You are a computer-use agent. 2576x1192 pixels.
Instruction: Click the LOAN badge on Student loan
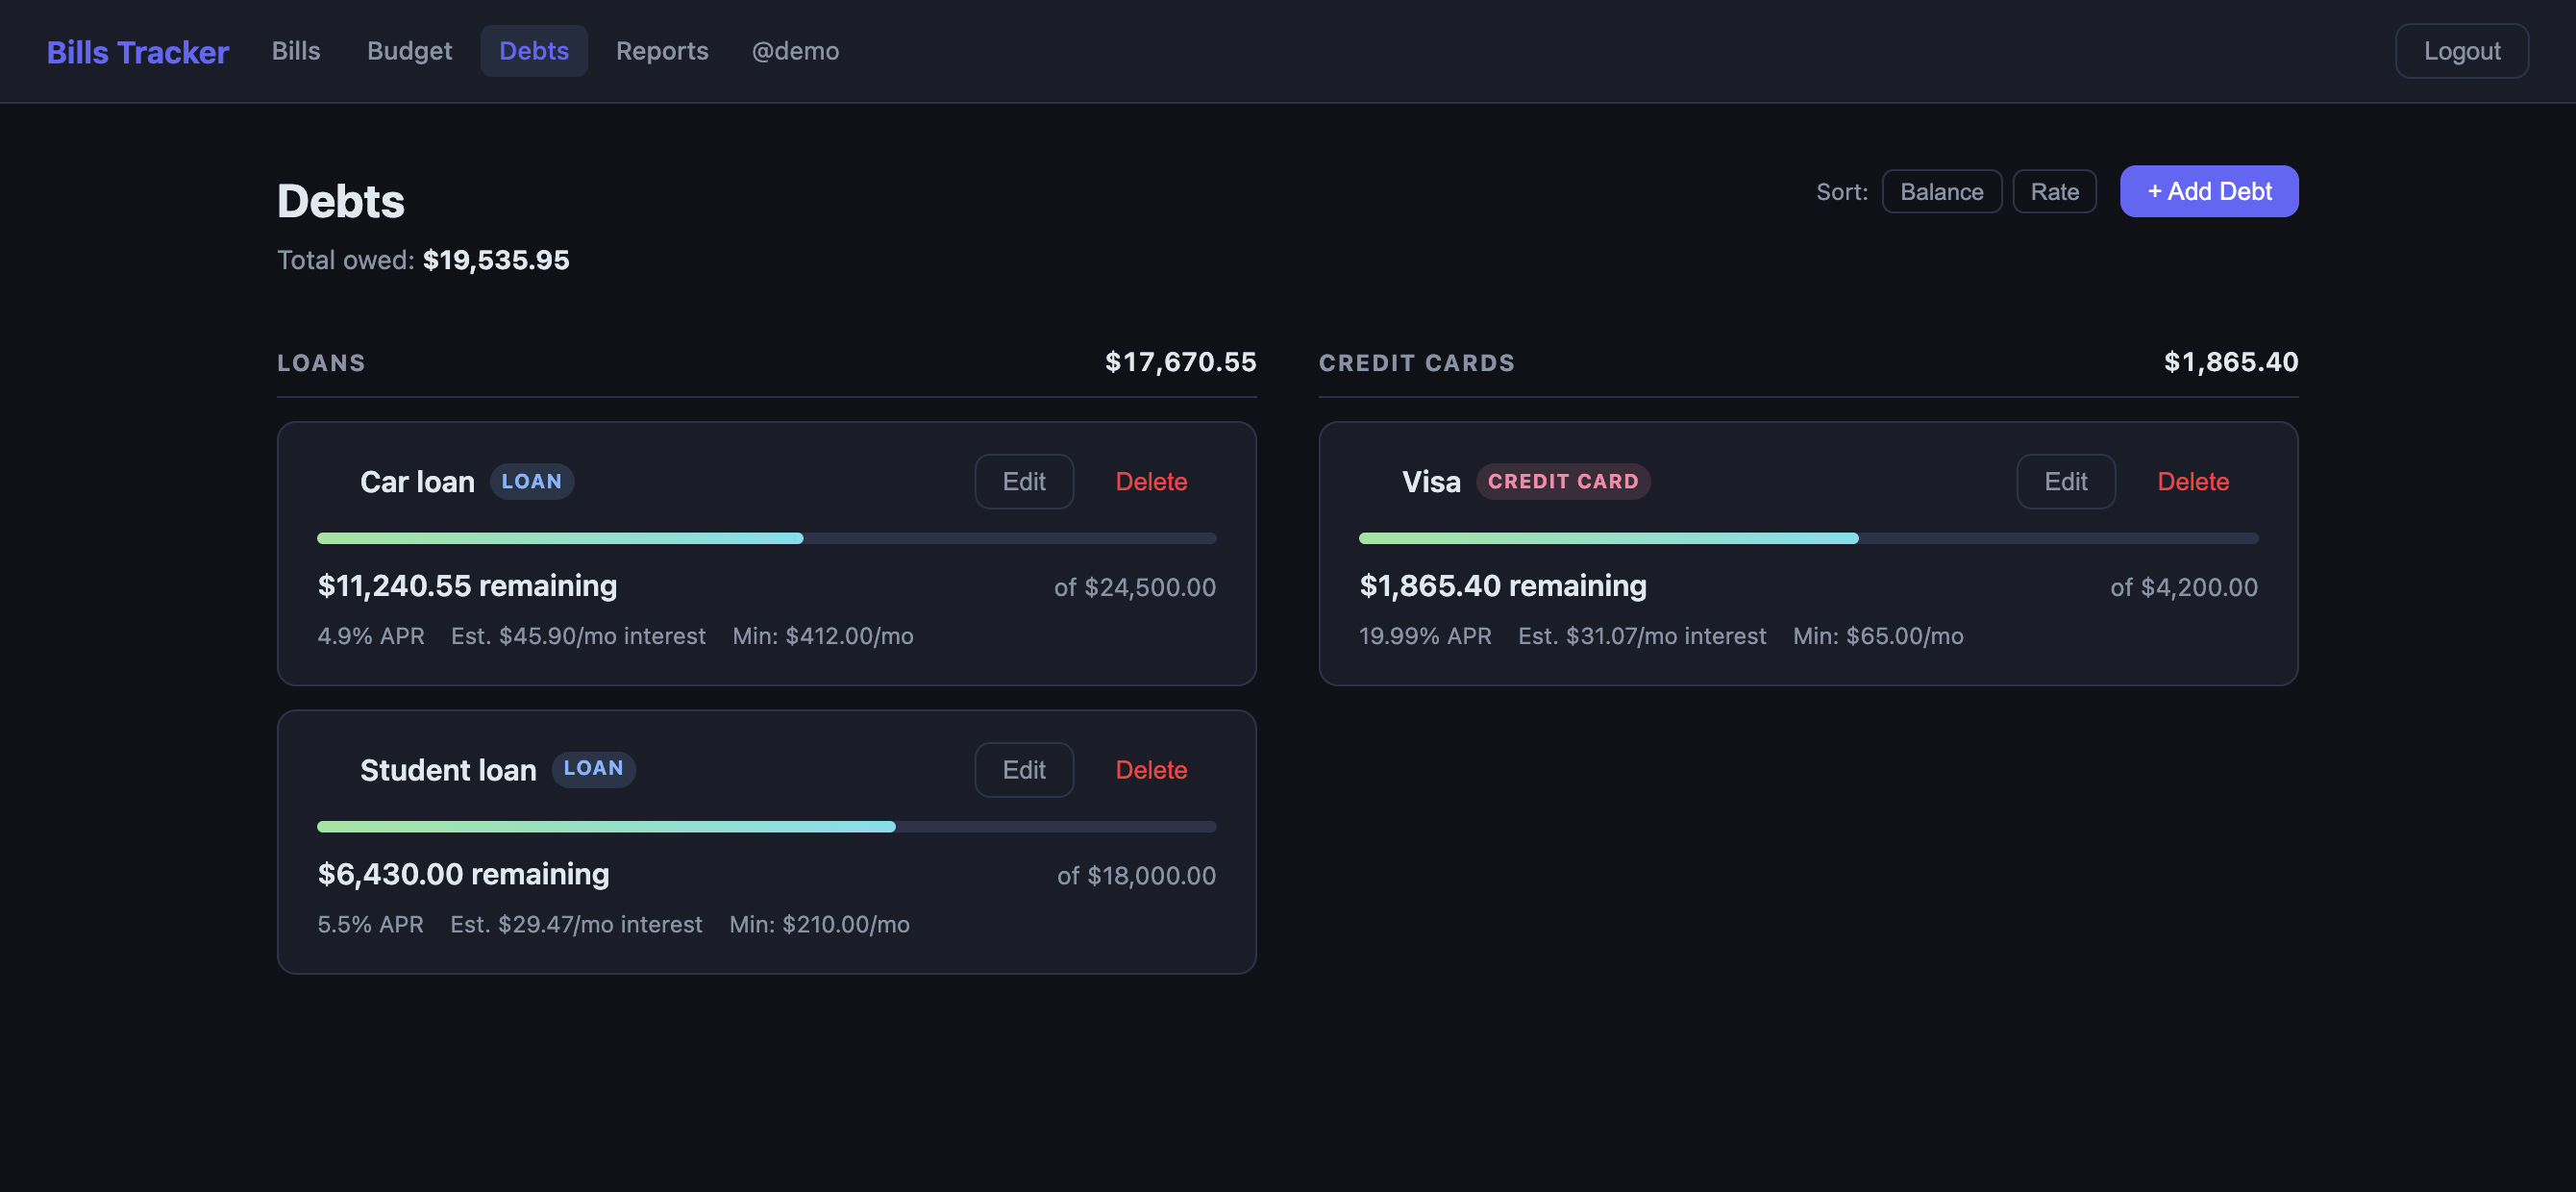(593, 769)
